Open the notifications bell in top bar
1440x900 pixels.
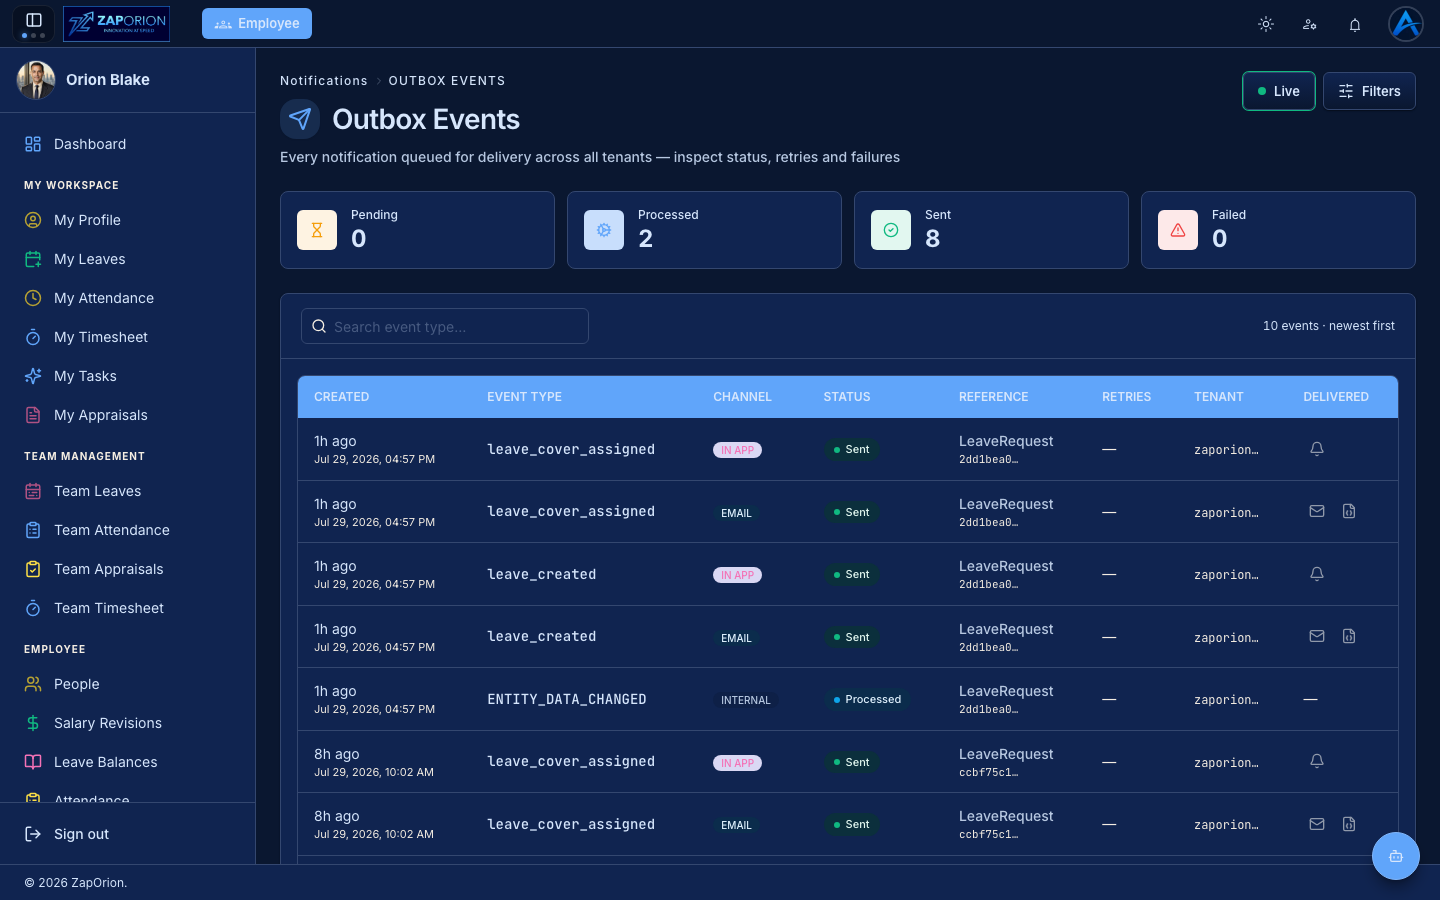click(1355, 24)
